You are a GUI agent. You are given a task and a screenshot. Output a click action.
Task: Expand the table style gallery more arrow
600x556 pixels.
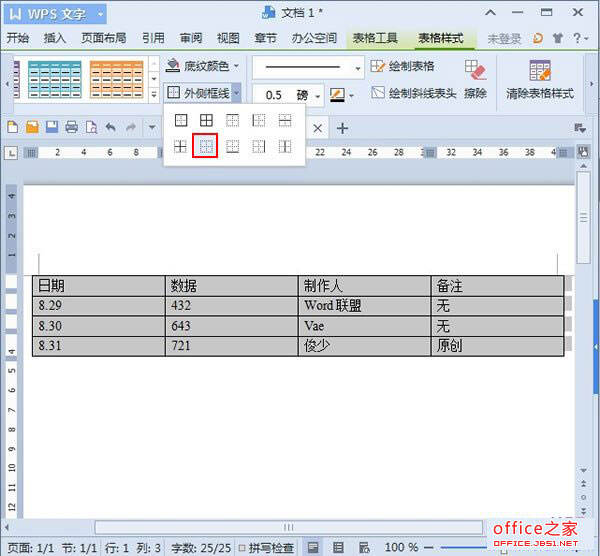point(154,94)
